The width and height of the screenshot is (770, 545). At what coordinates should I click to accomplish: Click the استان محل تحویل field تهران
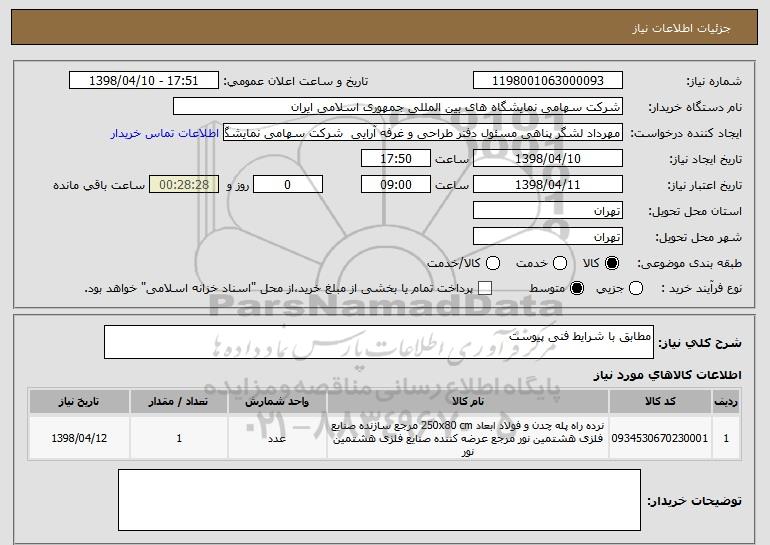(548, 211)
